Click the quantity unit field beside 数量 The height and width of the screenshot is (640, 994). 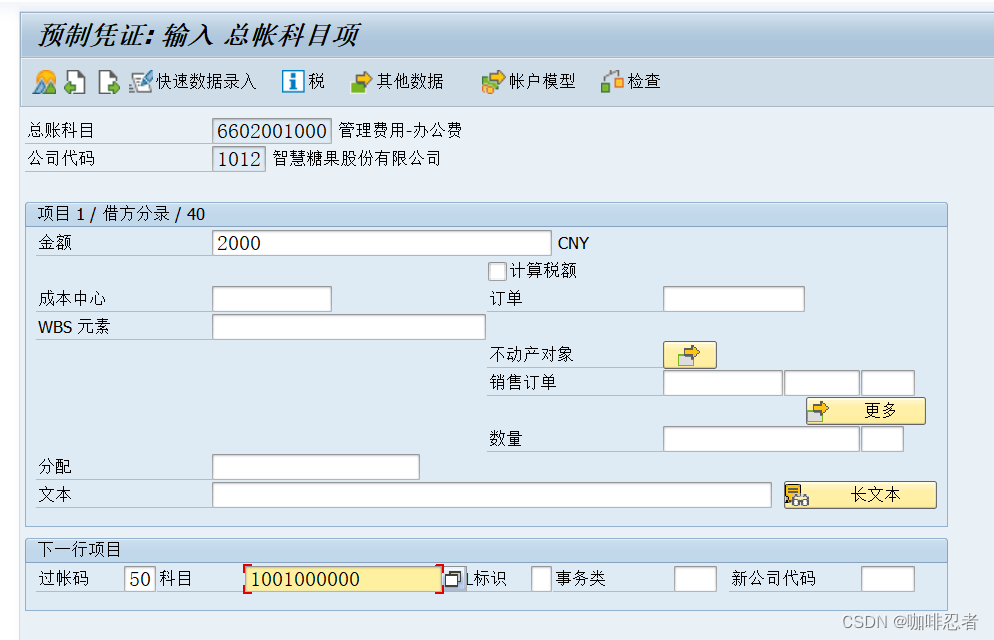pos(882,439)
